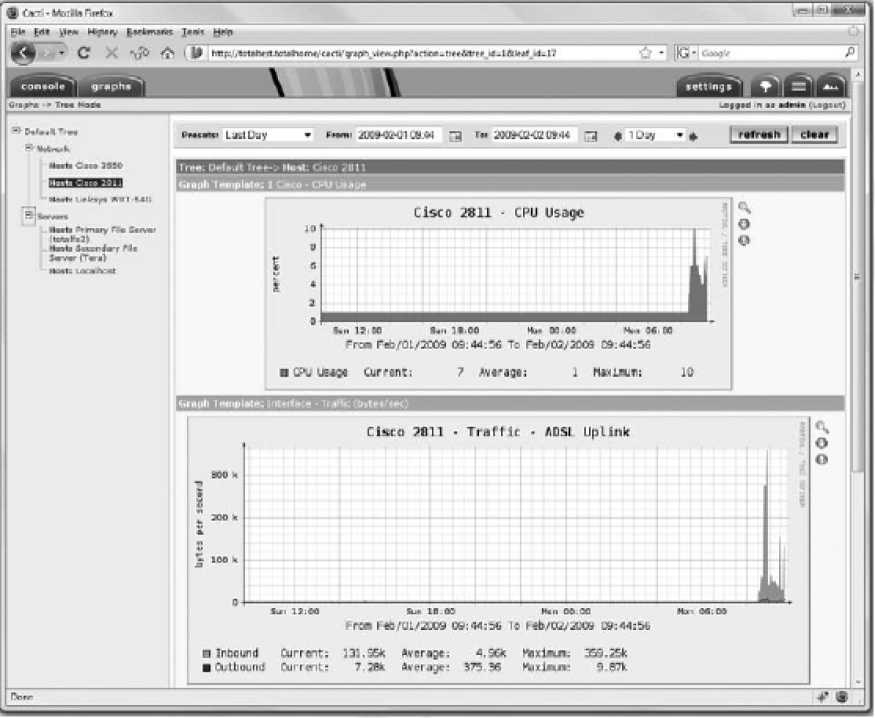Bookmark page with star icon
875x718 pixels.
coord(646,53)
